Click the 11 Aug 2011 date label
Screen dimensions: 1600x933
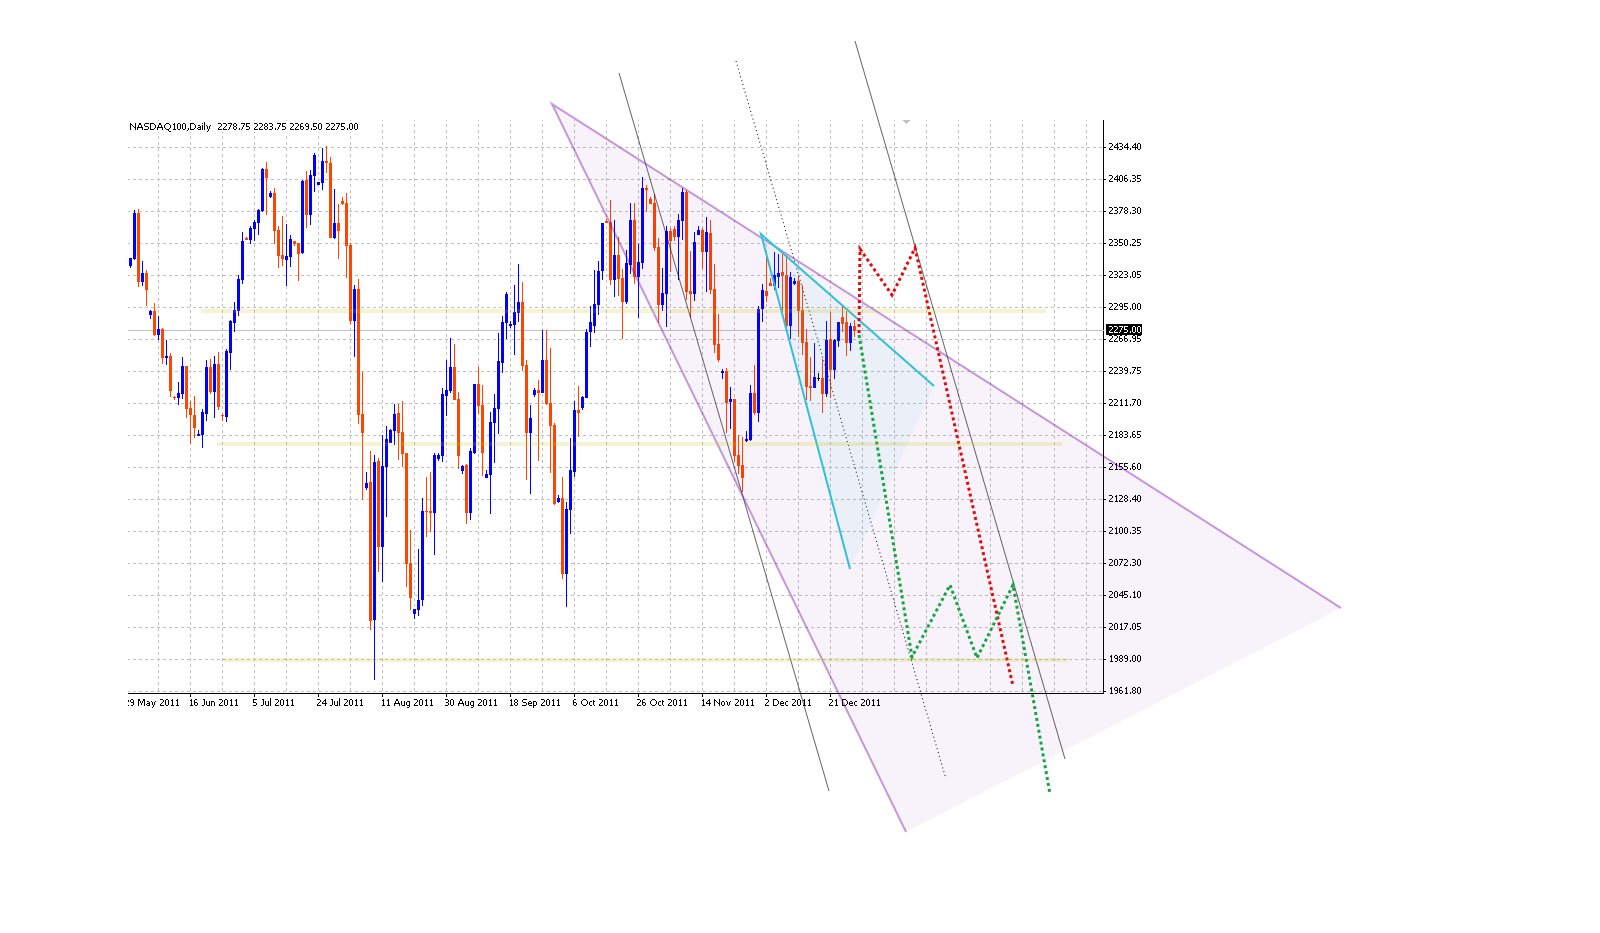pyautogui.click(x=407, y=703)
